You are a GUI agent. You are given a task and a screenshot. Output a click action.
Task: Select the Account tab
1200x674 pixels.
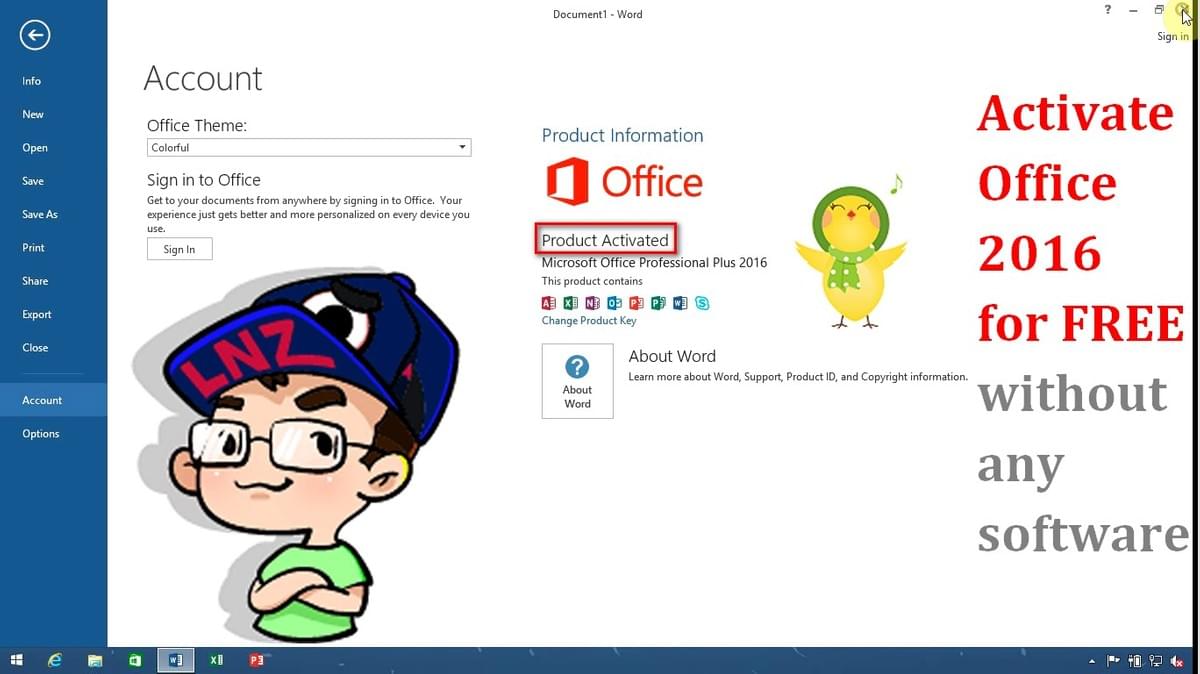(53, 400)
